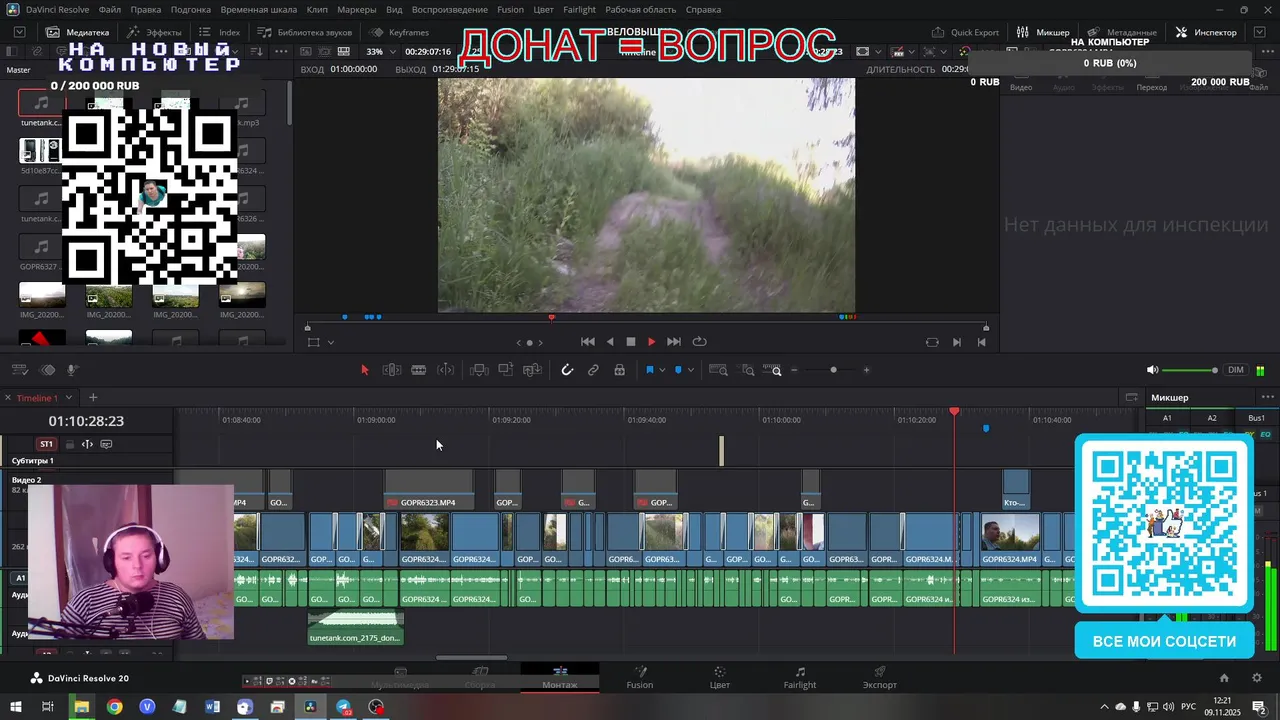Toggle position lock icon

pyautogui.click(x=620, y=370)
